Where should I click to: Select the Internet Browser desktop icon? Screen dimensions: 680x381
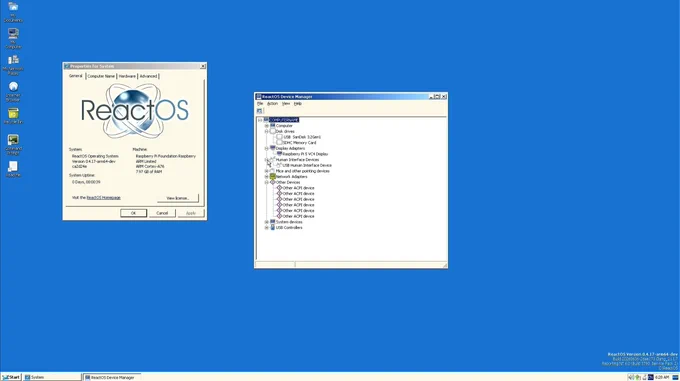[13, 91]
